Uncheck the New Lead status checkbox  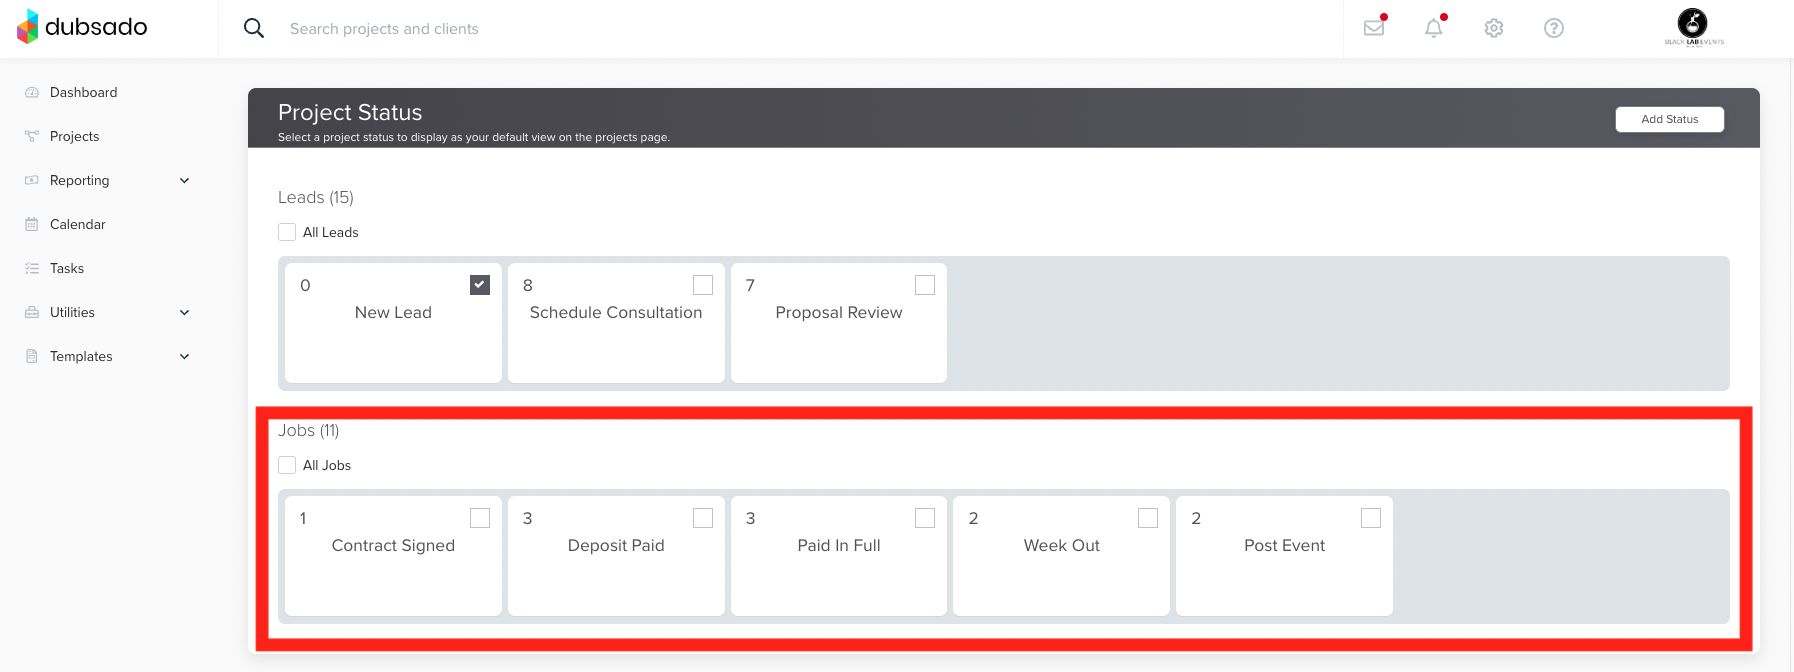(x=480, y=285)
